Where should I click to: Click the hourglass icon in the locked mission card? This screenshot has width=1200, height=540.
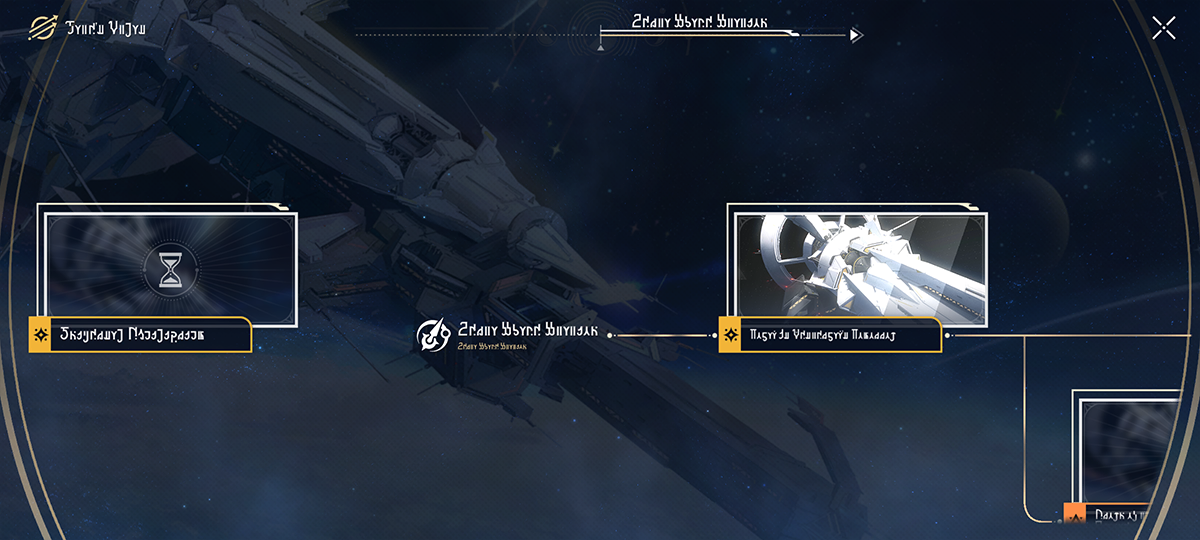[171, 269]
